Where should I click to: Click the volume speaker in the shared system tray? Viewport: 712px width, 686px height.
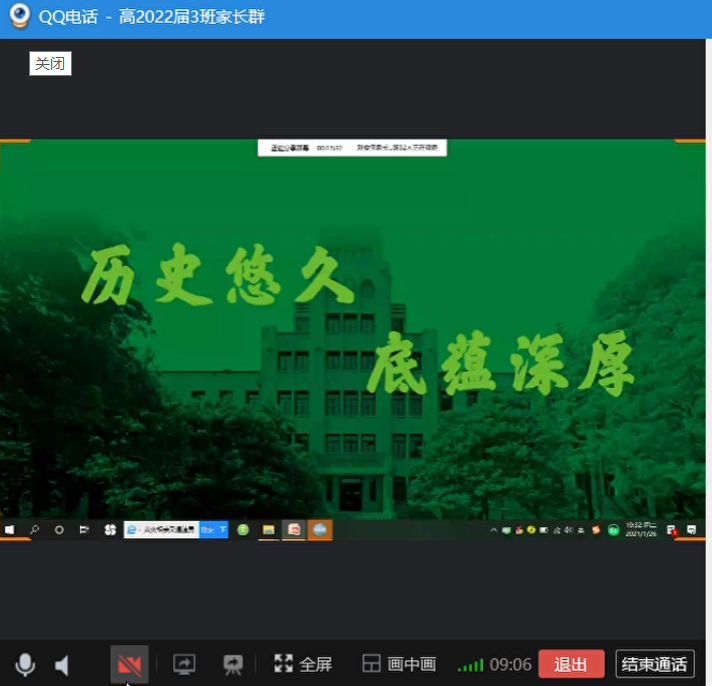pos(569,530)
